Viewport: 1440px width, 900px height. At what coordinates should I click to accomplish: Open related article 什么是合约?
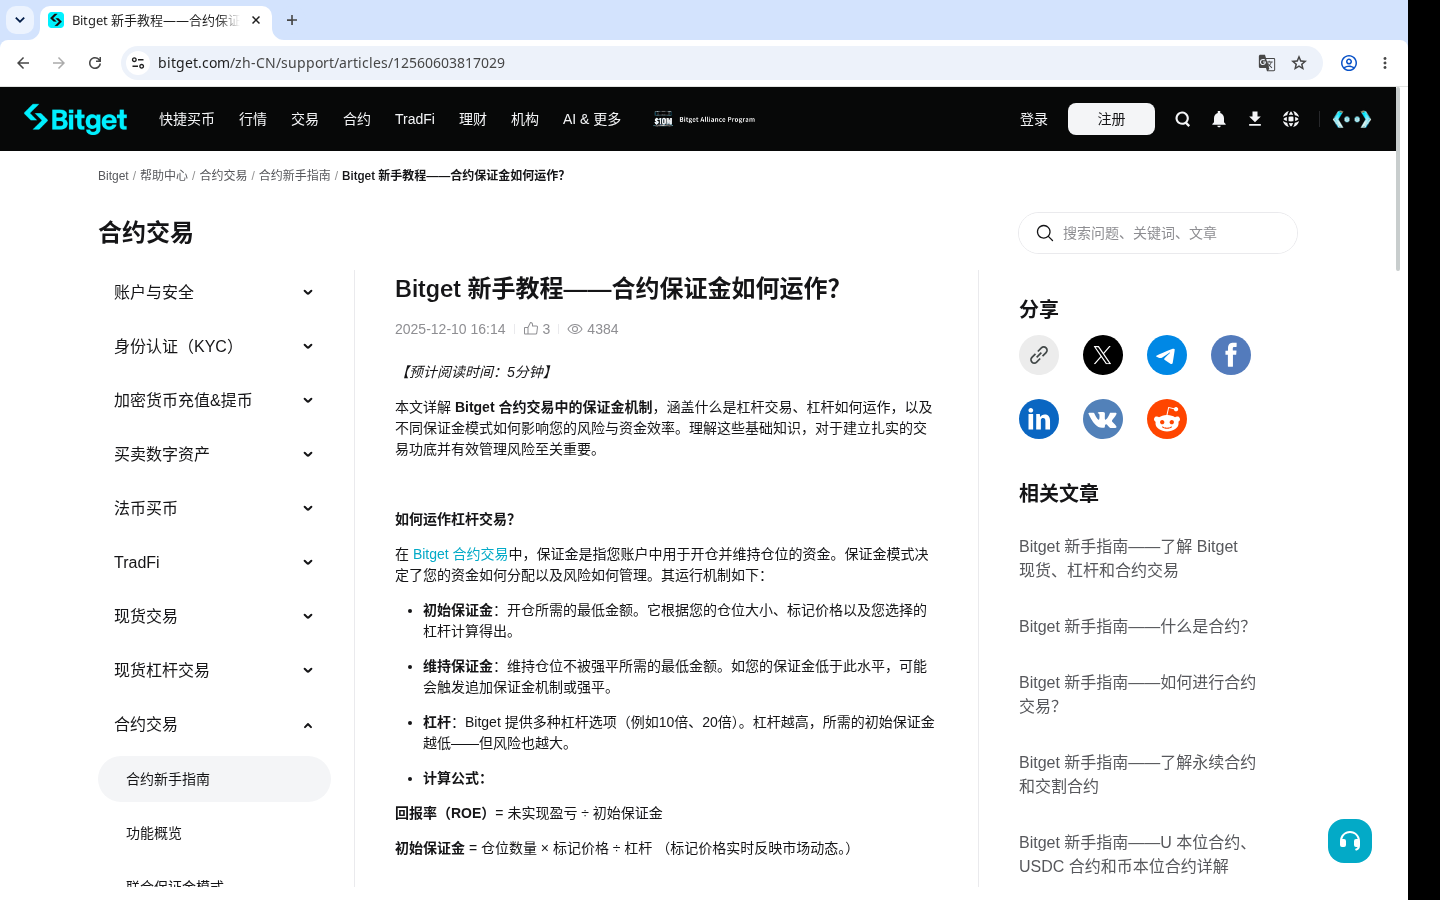click(x=1133, y=626)
